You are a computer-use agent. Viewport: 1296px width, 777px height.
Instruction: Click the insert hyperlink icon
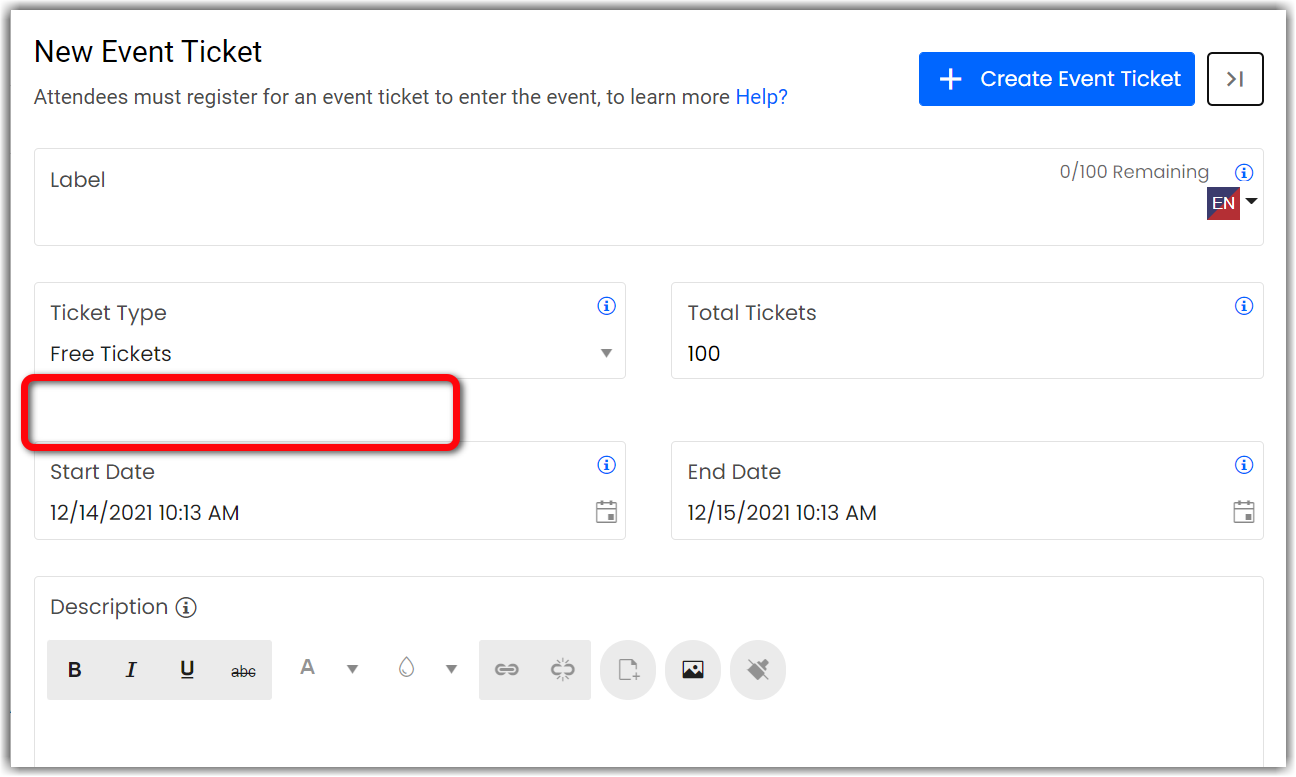pyautogui.click(x=507, y=670)
